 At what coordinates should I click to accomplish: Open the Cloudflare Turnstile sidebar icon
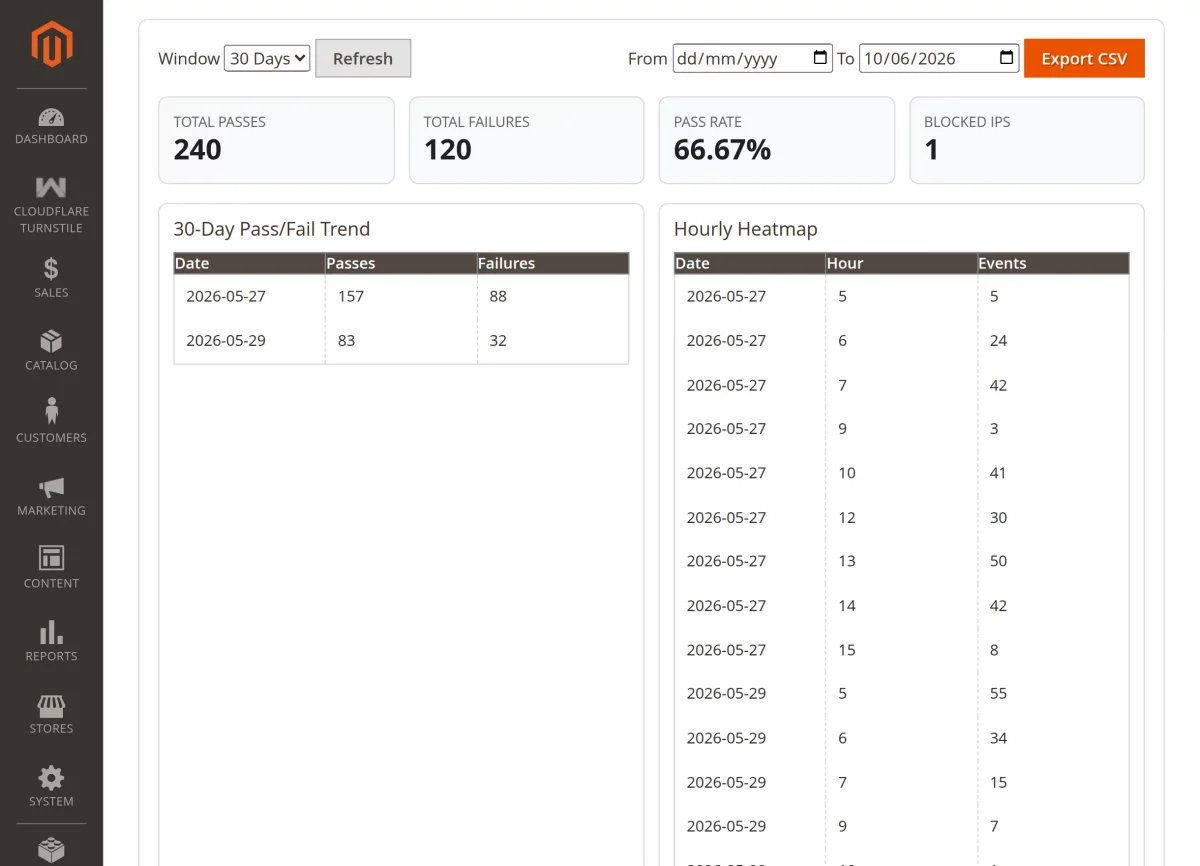(51, 187)
